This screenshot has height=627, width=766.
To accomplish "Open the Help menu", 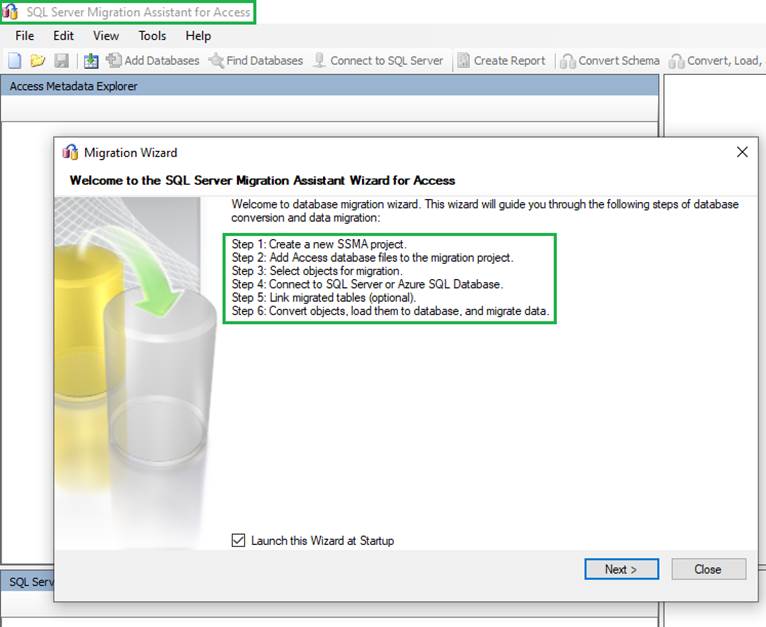I will 198,36.
